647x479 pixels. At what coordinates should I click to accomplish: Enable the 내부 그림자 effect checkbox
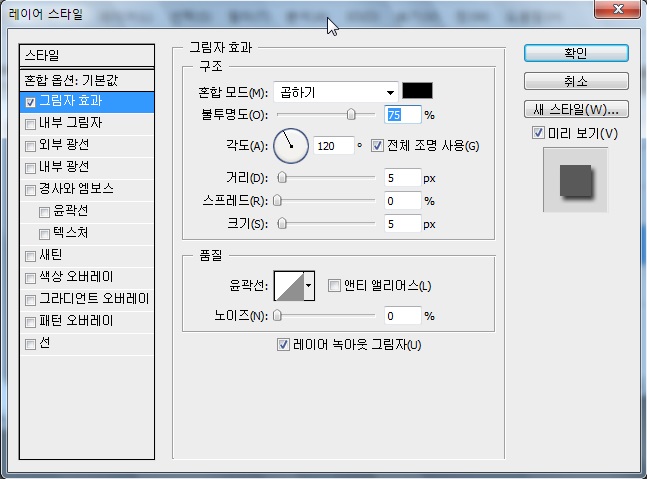tap(31, 123)
